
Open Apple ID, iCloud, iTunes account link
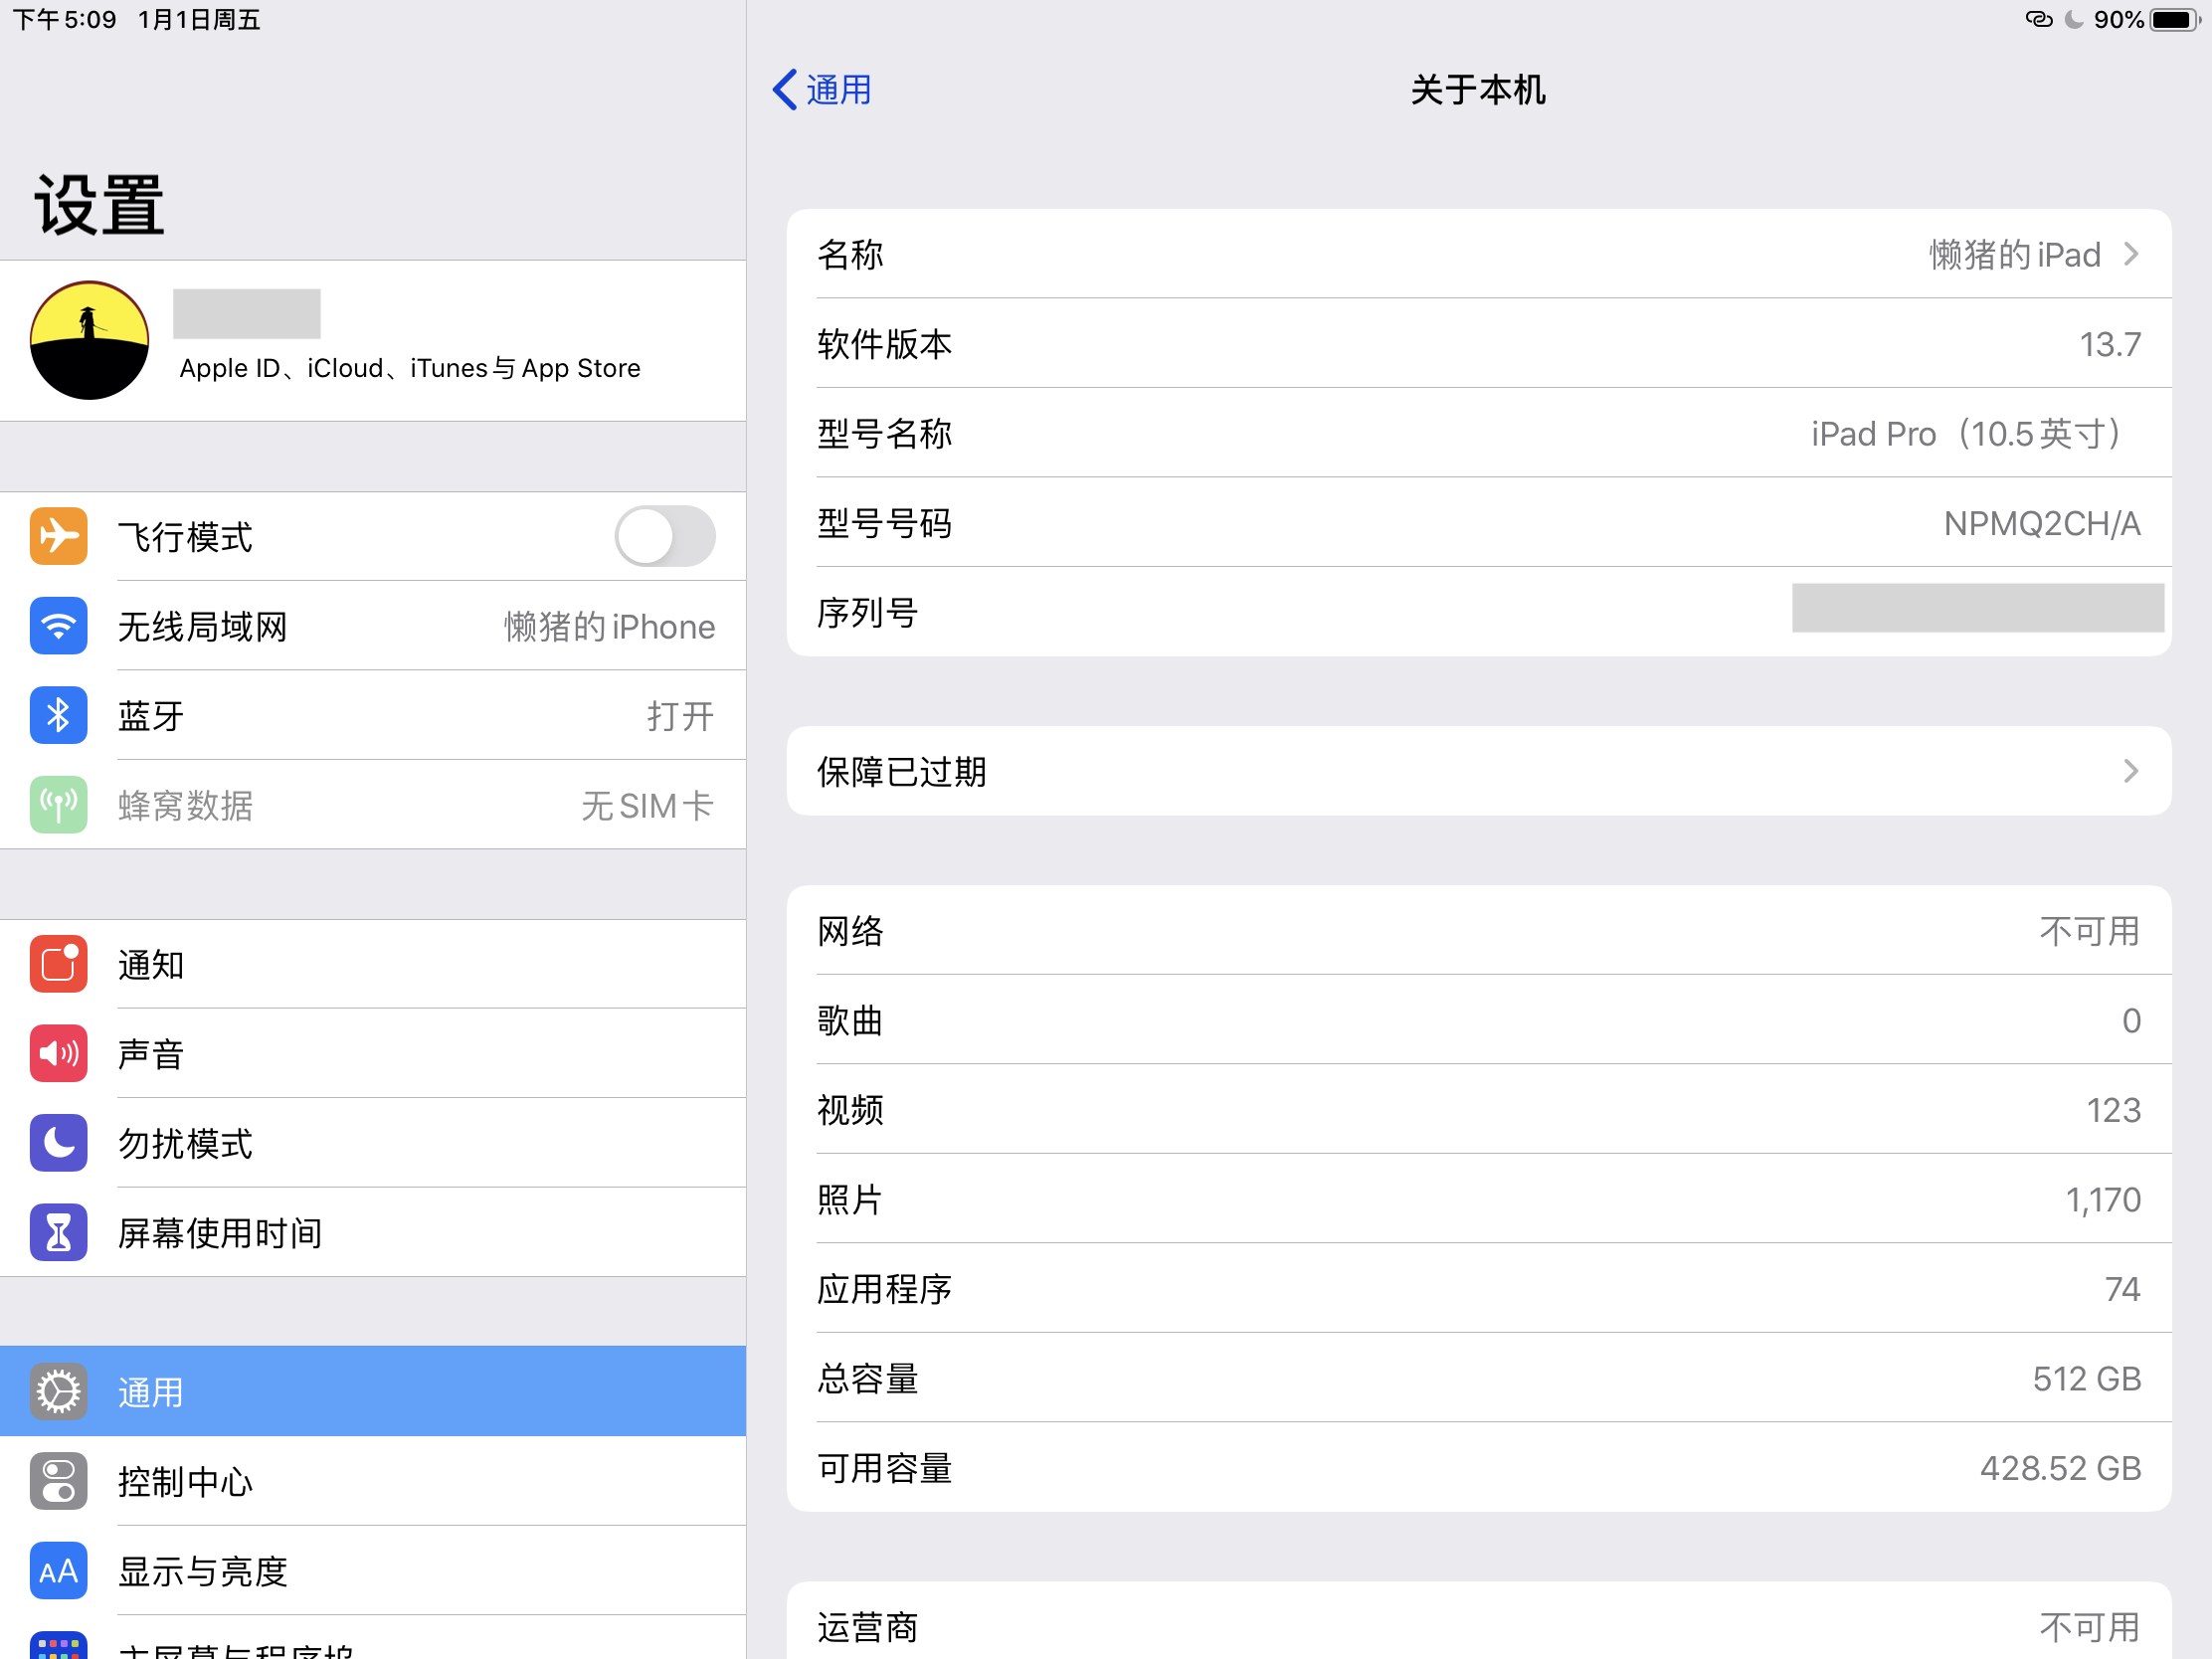[x=410, y=368]
